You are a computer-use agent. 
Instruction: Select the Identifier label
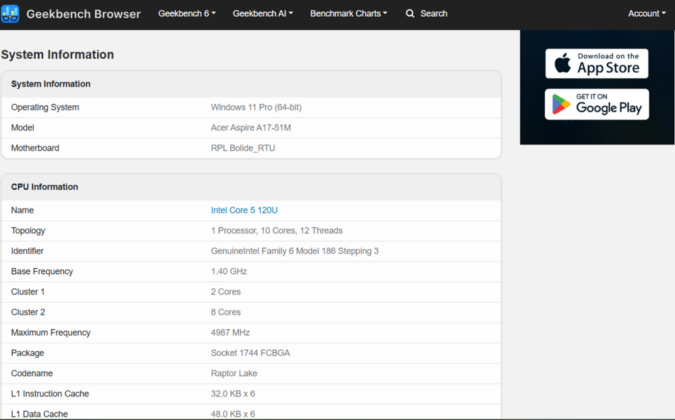pyautogui.click(x=27, y=251)
